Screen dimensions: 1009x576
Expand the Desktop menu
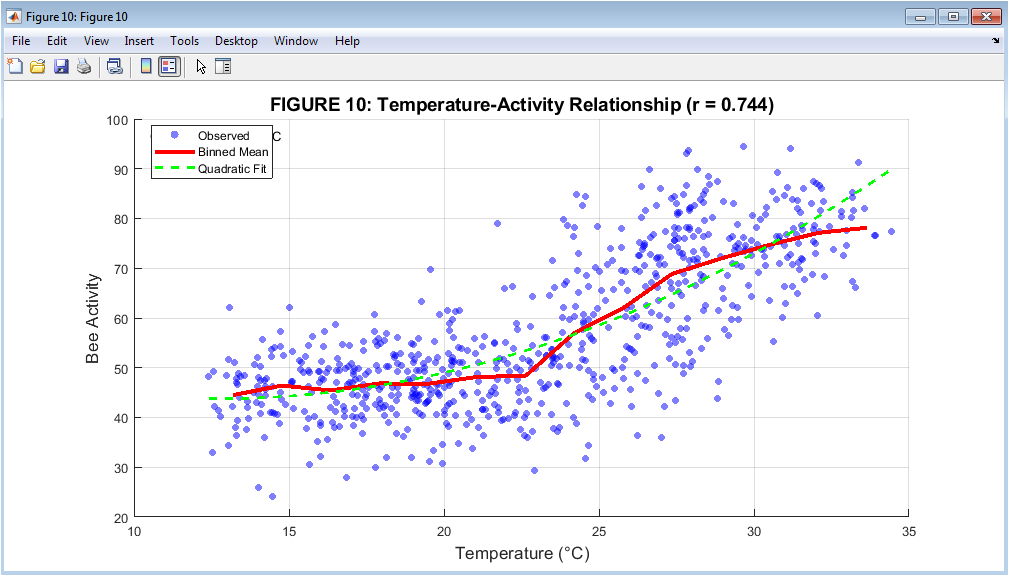tap(236, 41)
